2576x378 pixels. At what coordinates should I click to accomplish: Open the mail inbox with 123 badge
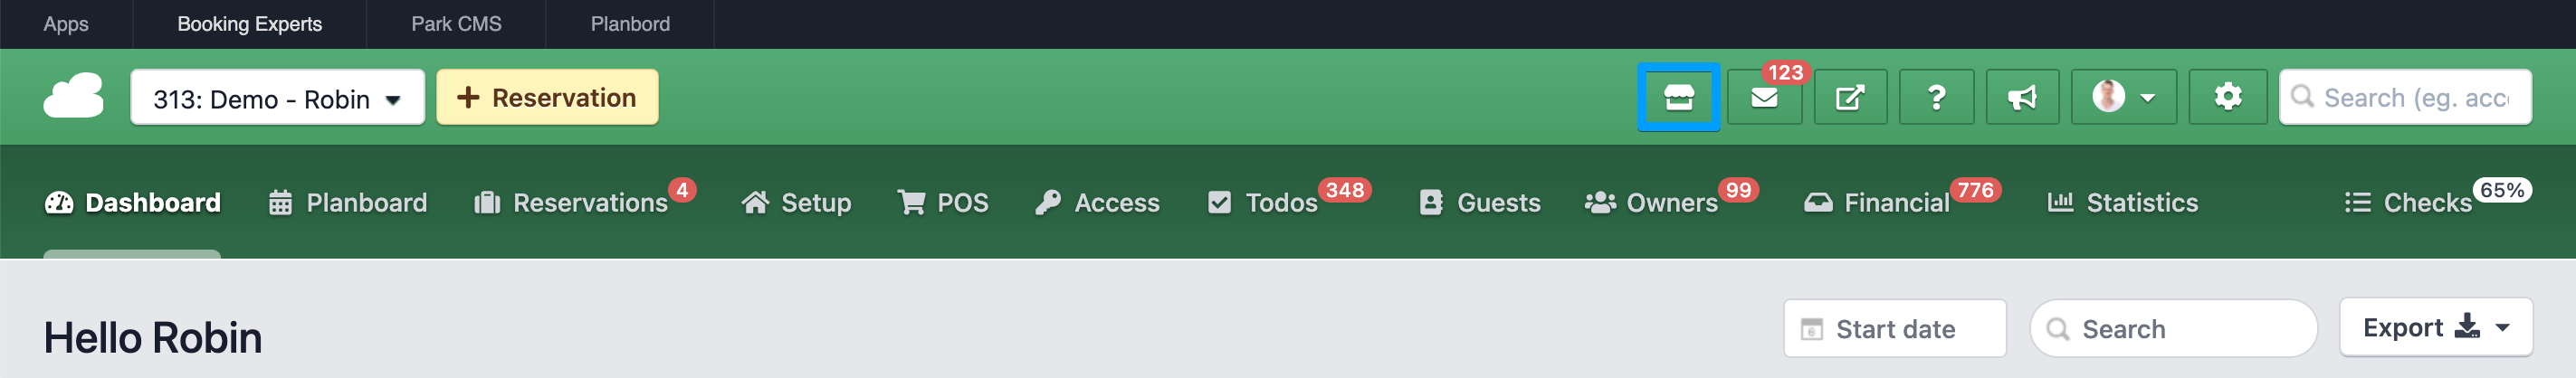pyautogui.click(x=1764, y=97)
